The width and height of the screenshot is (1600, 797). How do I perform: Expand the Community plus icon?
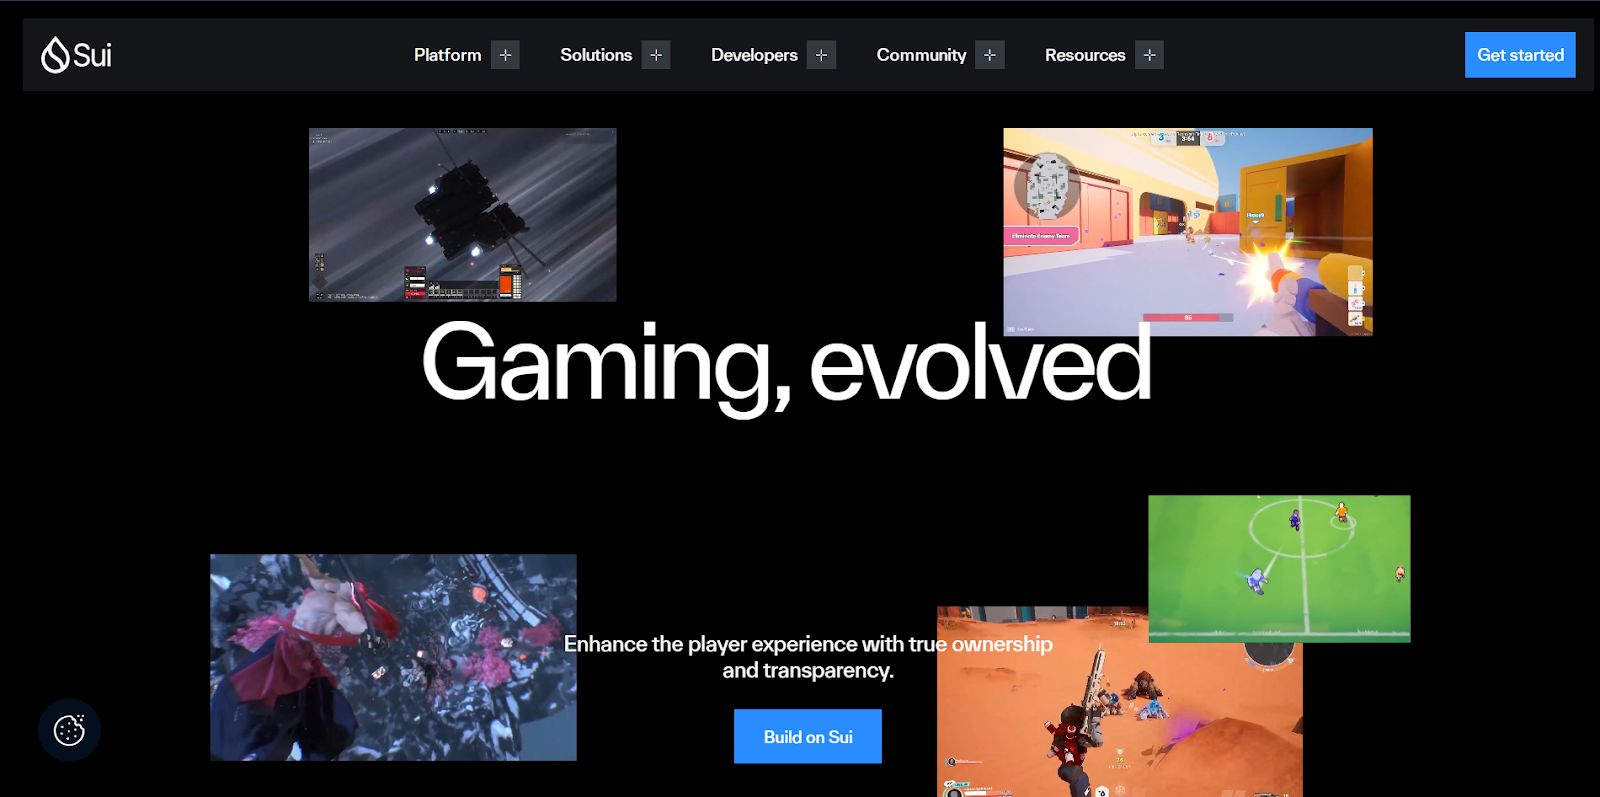[990, 55]
